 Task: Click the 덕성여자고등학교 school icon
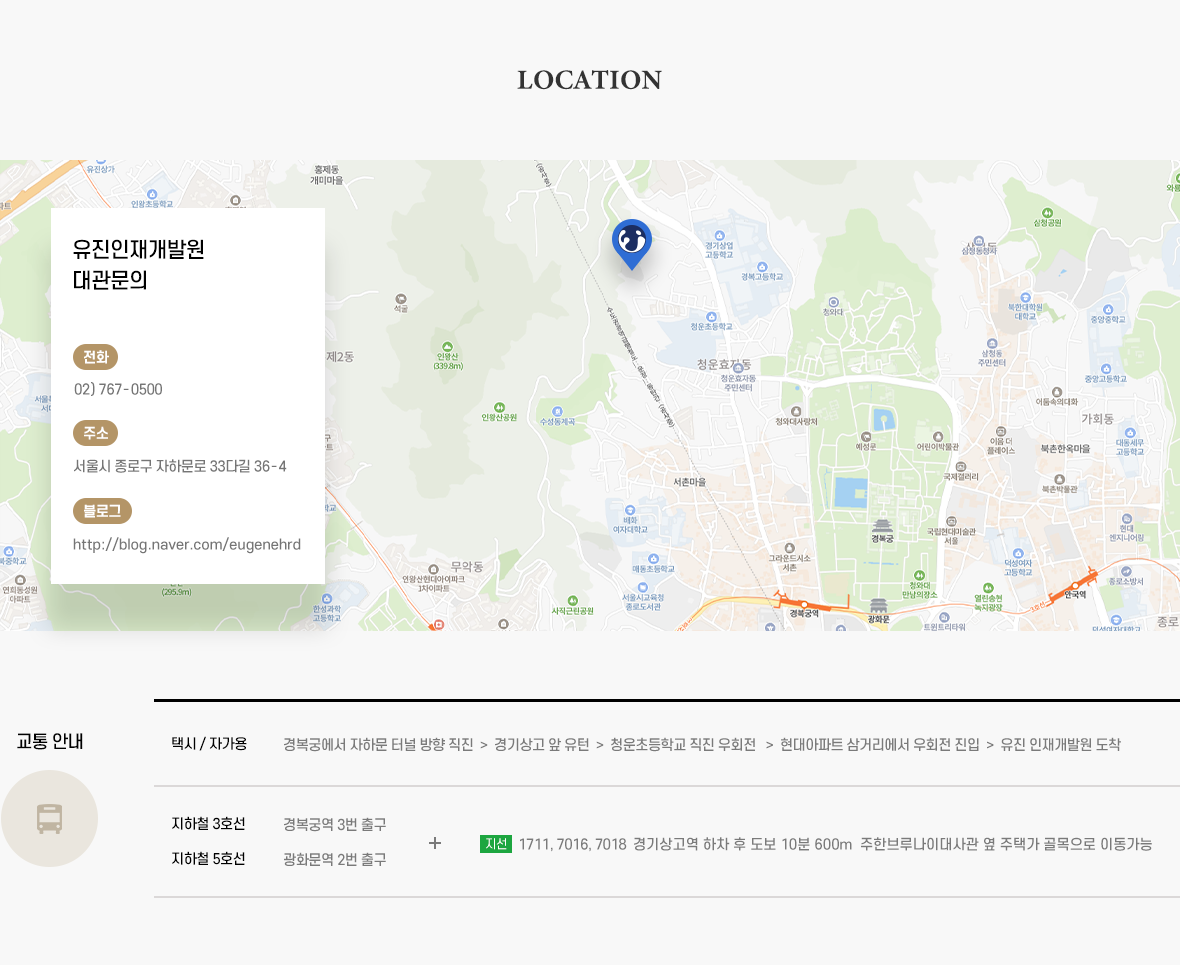click(x=1018, y=553)
